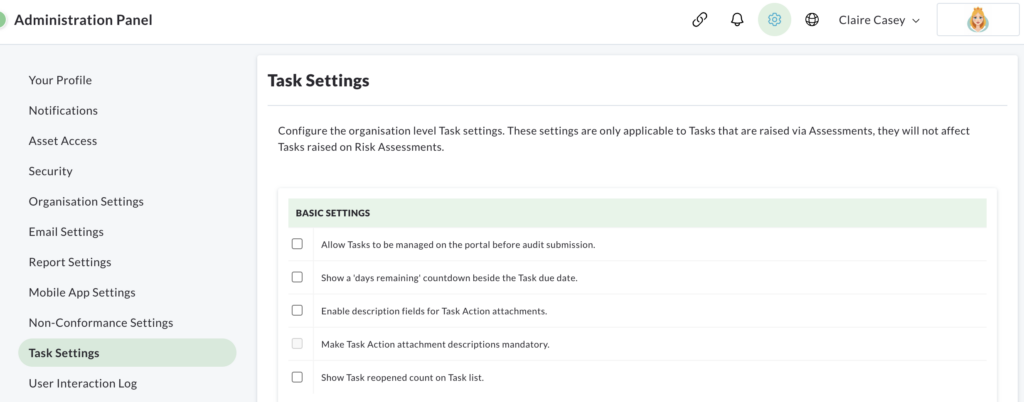The width and height of the screenshot is (1024, 402).
Task: View the User Interaction Log
Action: (82, 383)
